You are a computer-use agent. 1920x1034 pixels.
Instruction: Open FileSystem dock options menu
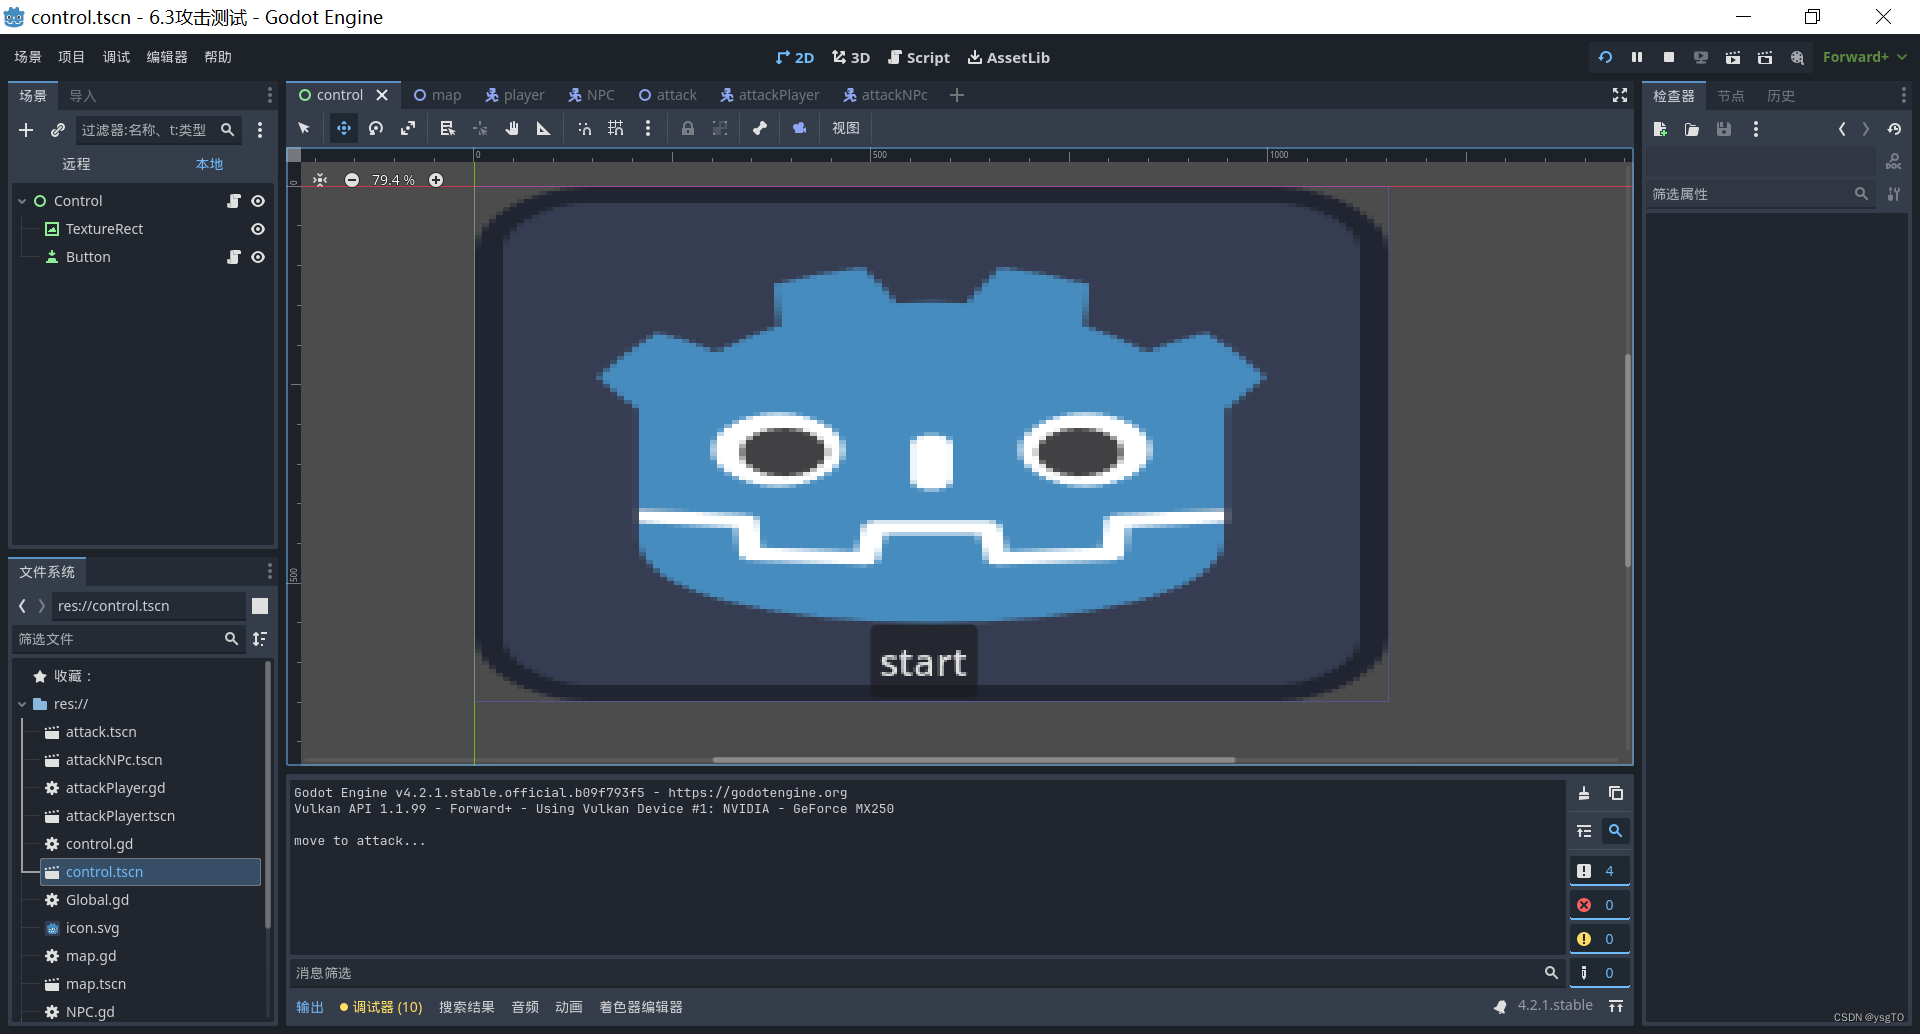click(269, 571)
